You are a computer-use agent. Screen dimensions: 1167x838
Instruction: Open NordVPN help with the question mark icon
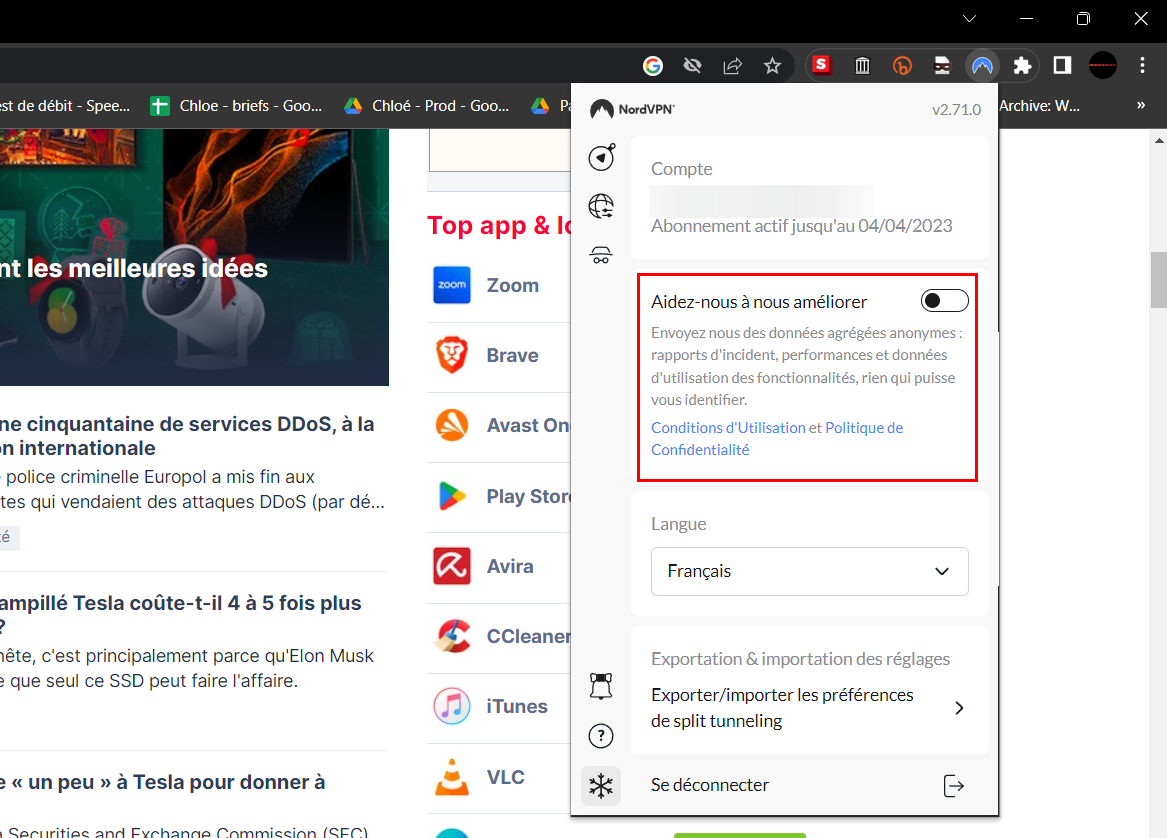[x=600, y=736]
